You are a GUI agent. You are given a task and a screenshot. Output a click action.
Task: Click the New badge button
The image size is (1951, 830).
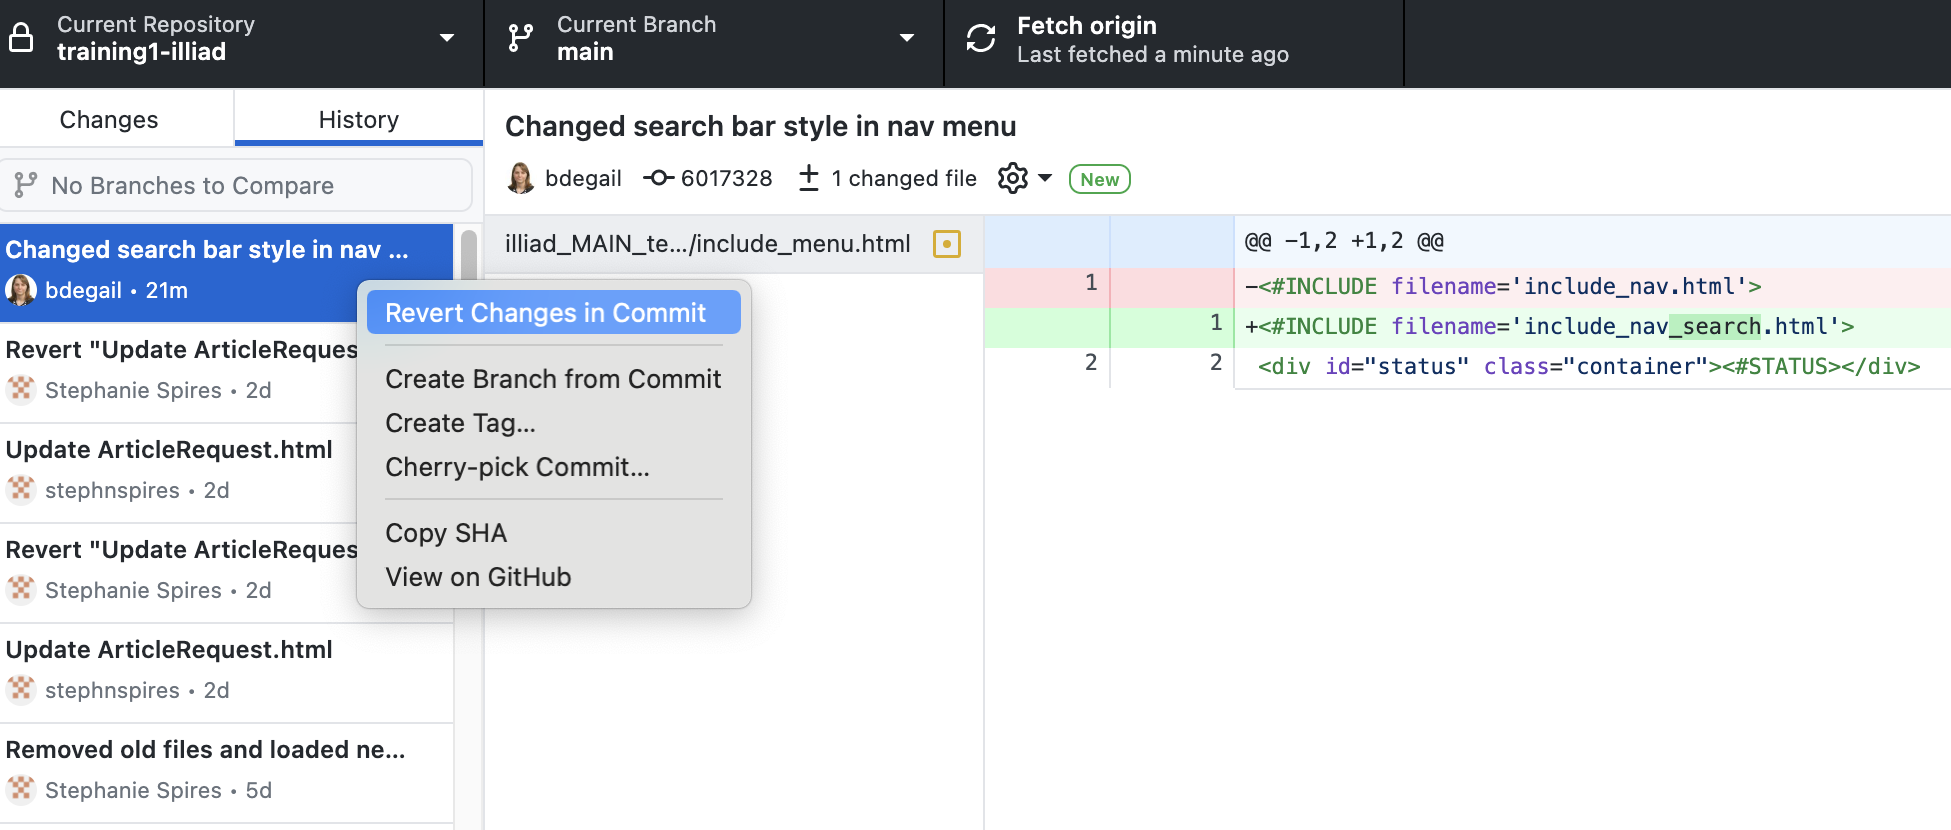[1099, 179]
